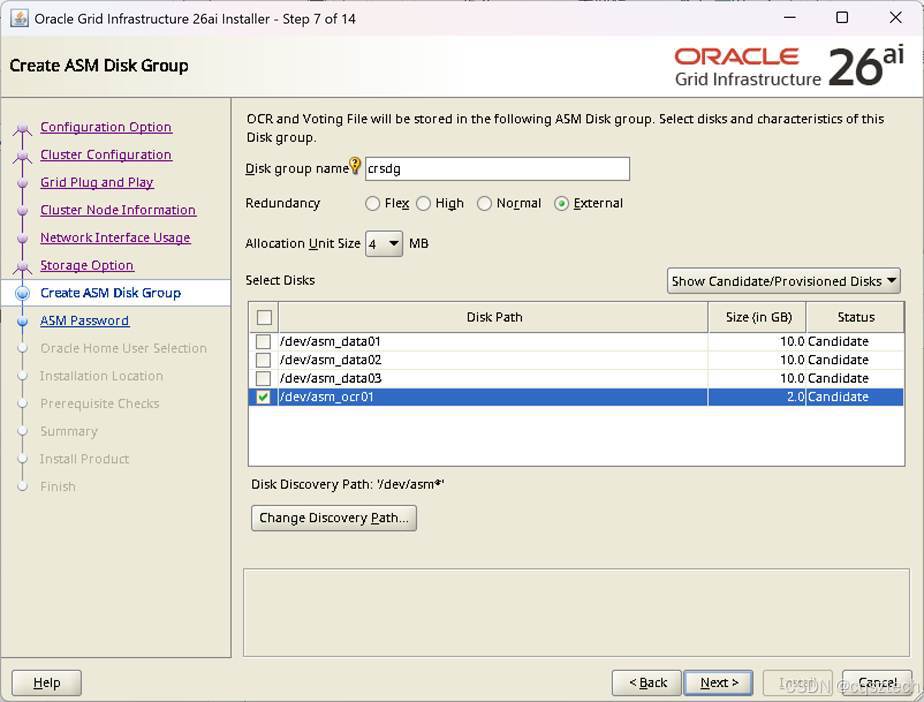Go to Grid Plug and Play step

pyautogui.click(x=97, y=182)
